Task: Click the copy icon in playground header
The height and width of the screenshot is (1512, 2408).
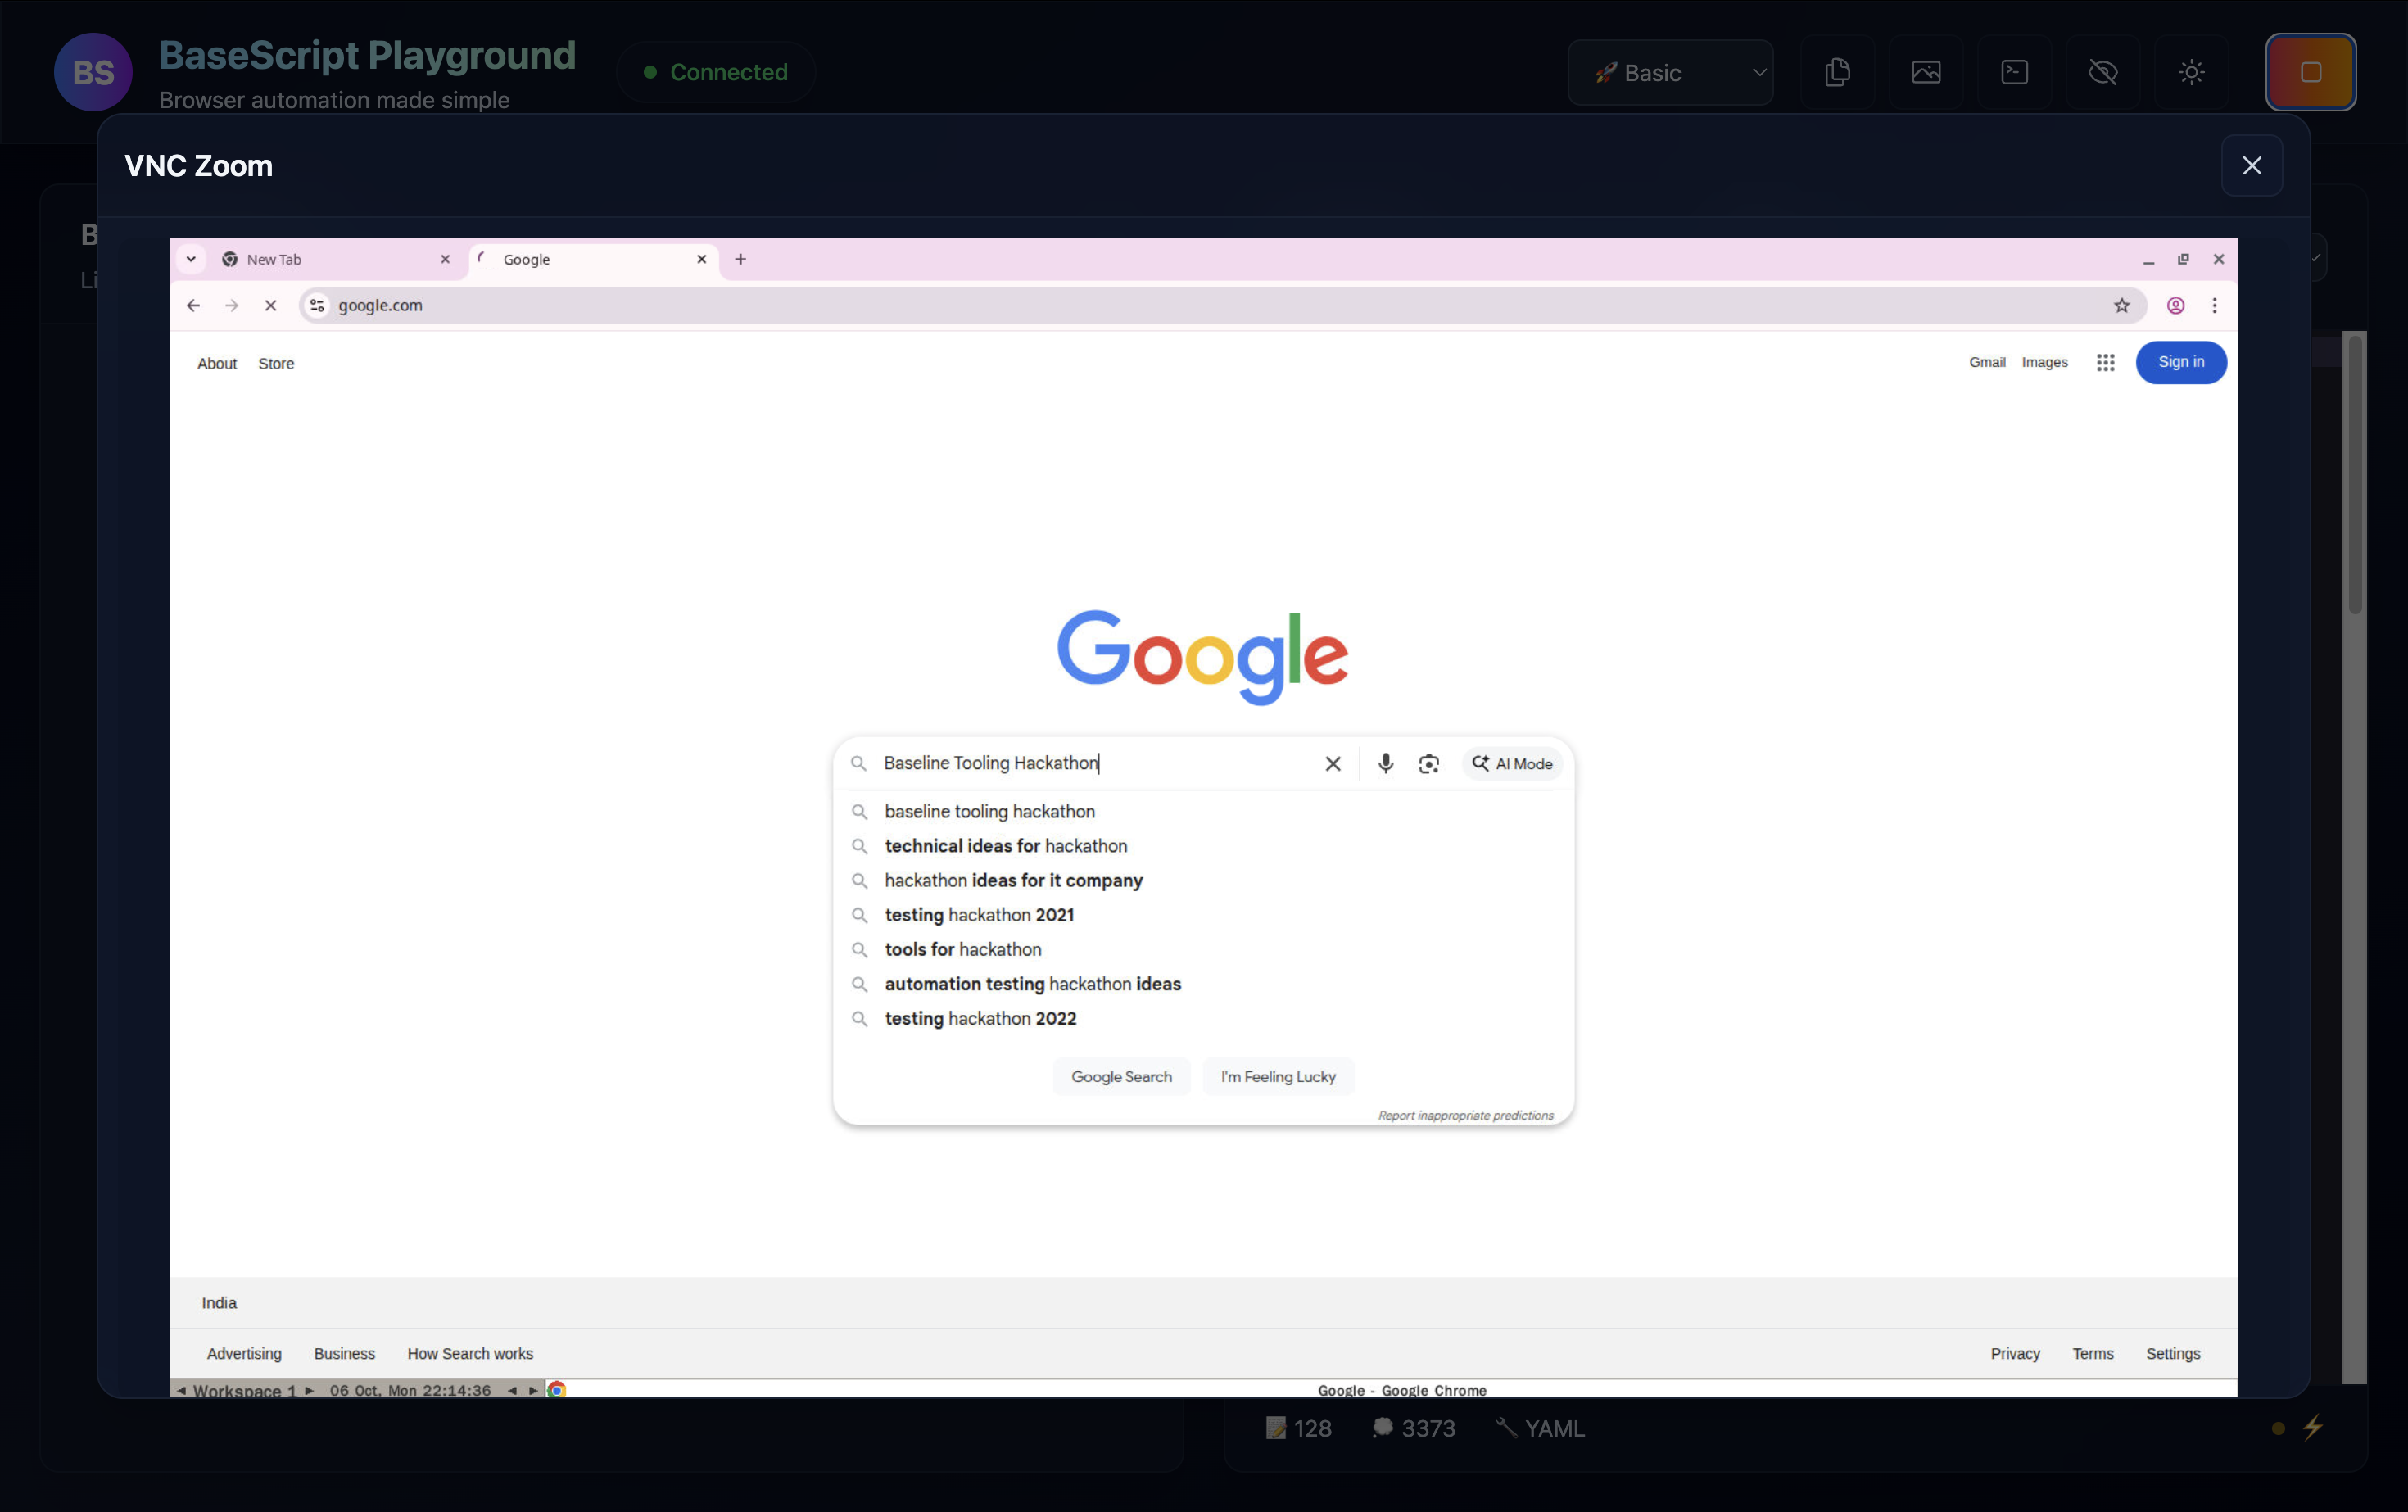Action: click(x=1837, y=73)
